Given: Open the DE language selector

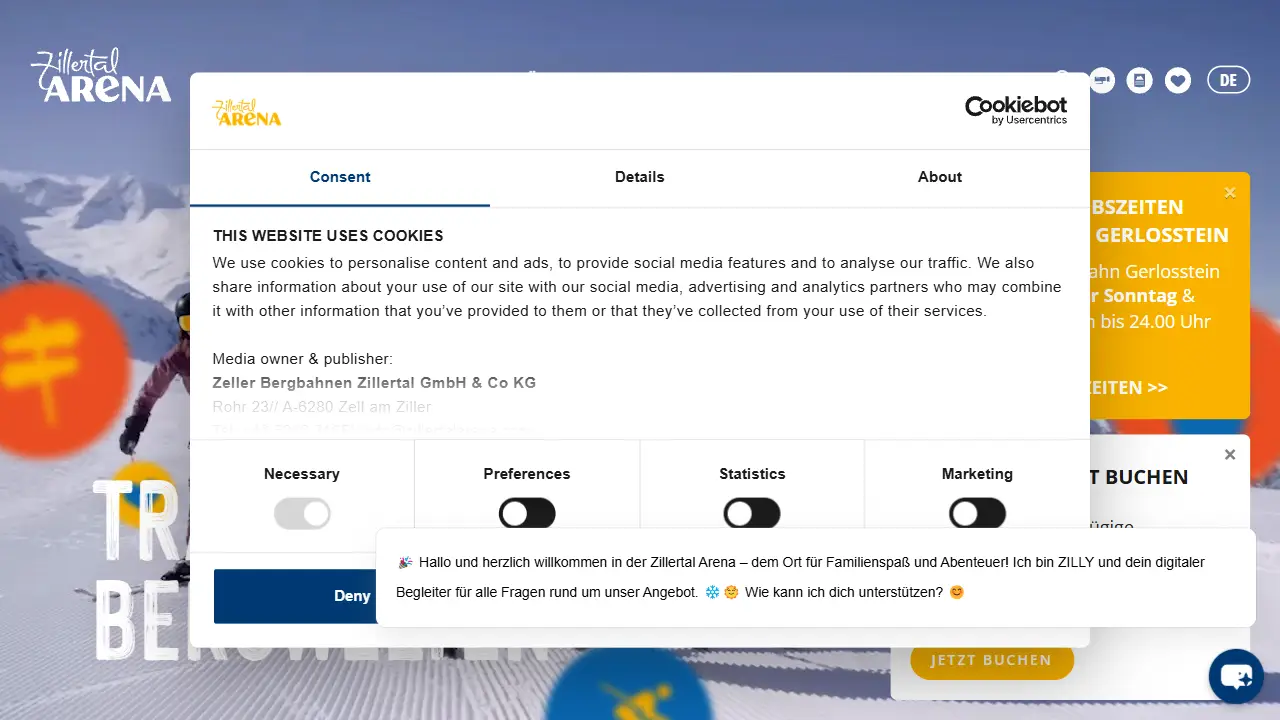Looking at the screenshot, I should [1229, 80].
